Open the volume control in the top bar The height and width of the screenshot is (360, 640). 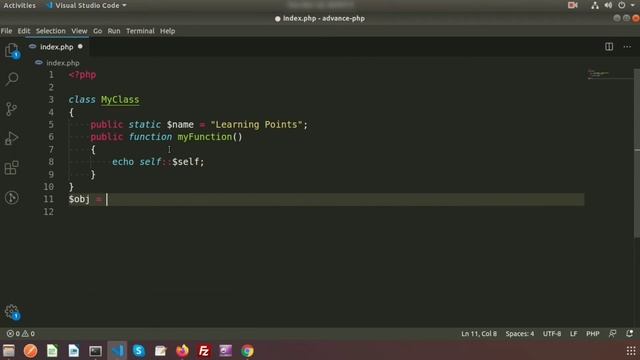608,5
